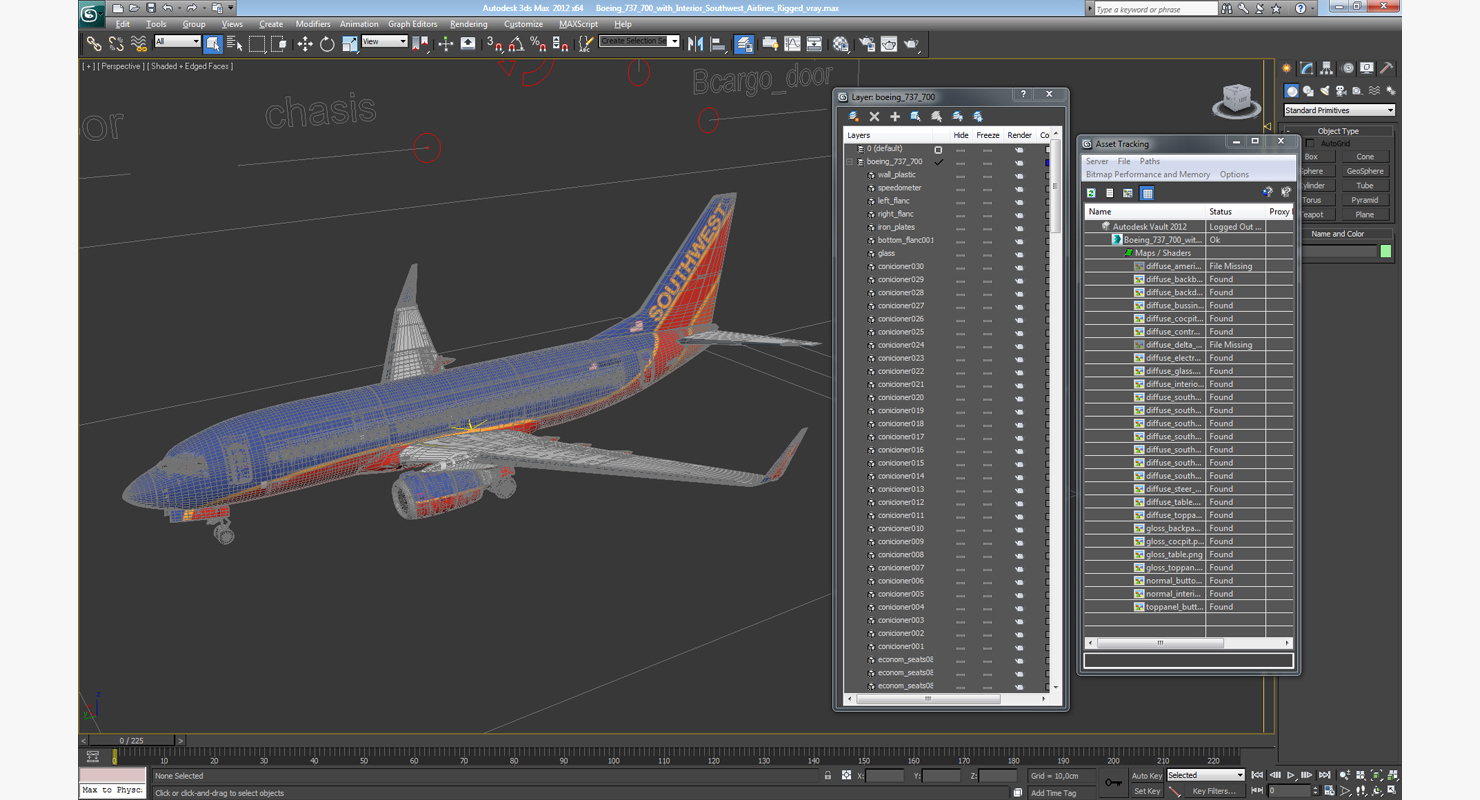Screen dimensions: 1480x800
Task: Click blue color swatch of boeing_737_700 layer
Action: pyautogui.click(x=1047, y=162)
